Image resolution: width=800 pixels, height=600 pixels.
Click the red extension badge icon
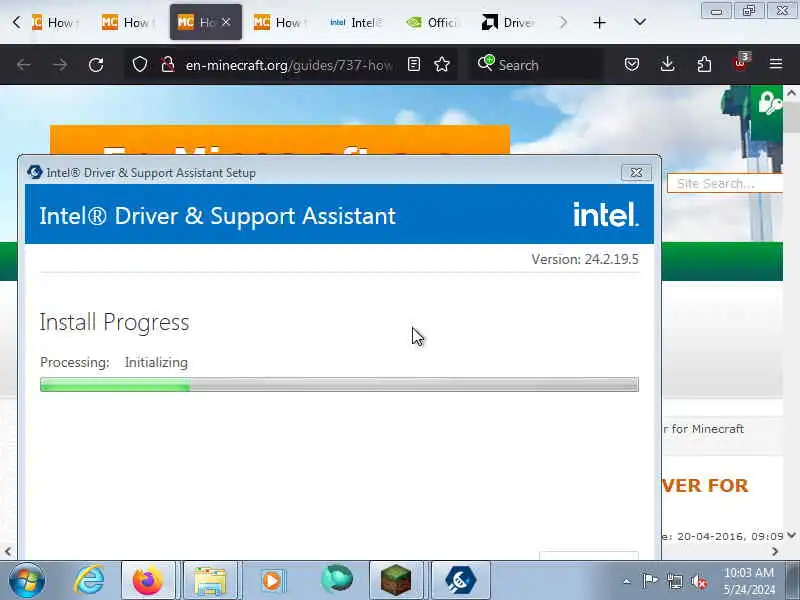click(740, 62)
